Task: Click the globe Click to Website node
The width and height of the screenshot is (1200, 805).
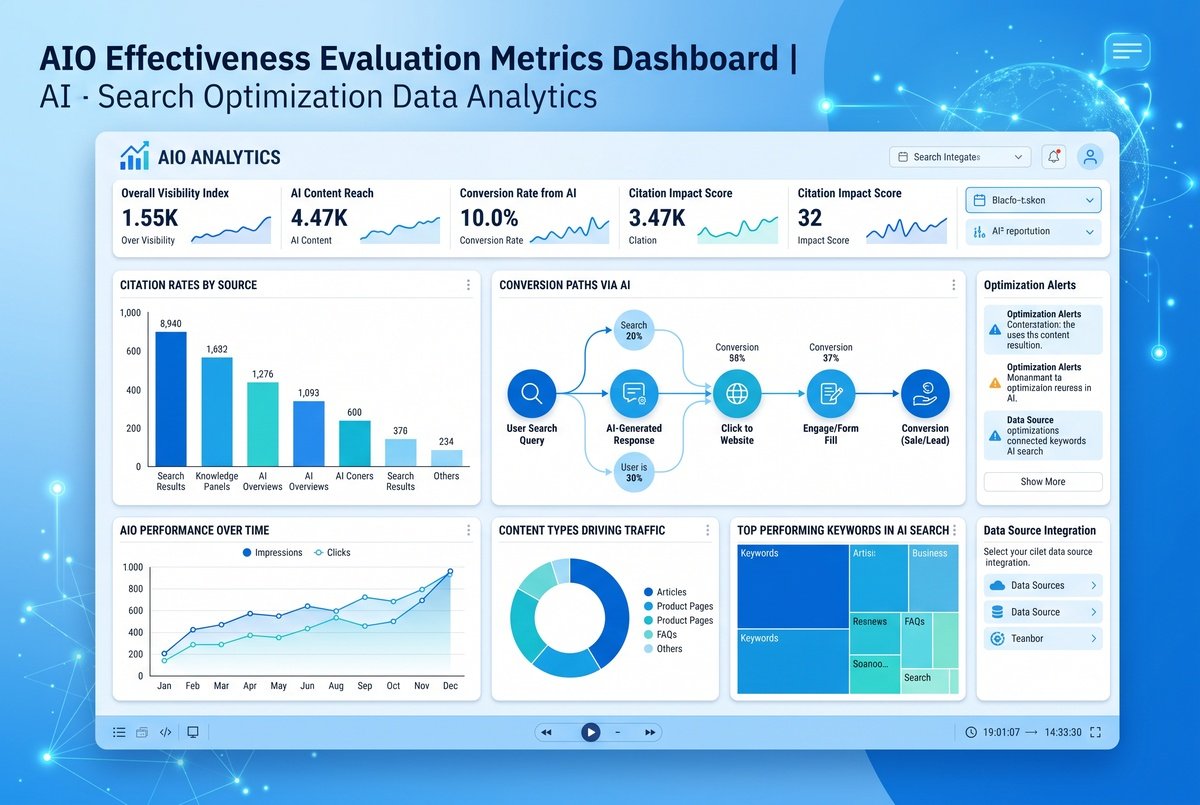Action: pos(737,394)
